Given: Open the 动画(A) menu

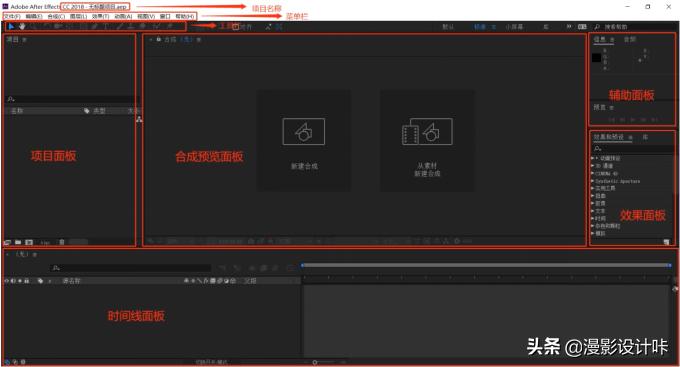Looking at the screenshot, I should pos(123,16).
